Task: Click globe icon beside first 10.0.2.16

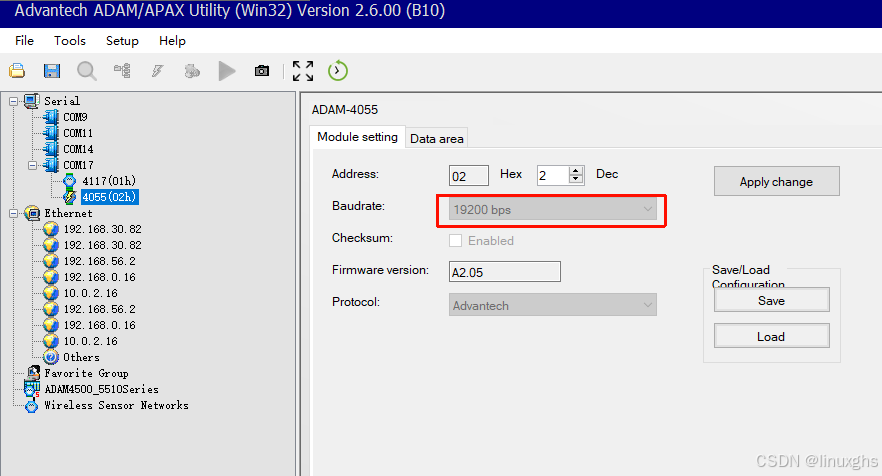Action: [51, 293]
